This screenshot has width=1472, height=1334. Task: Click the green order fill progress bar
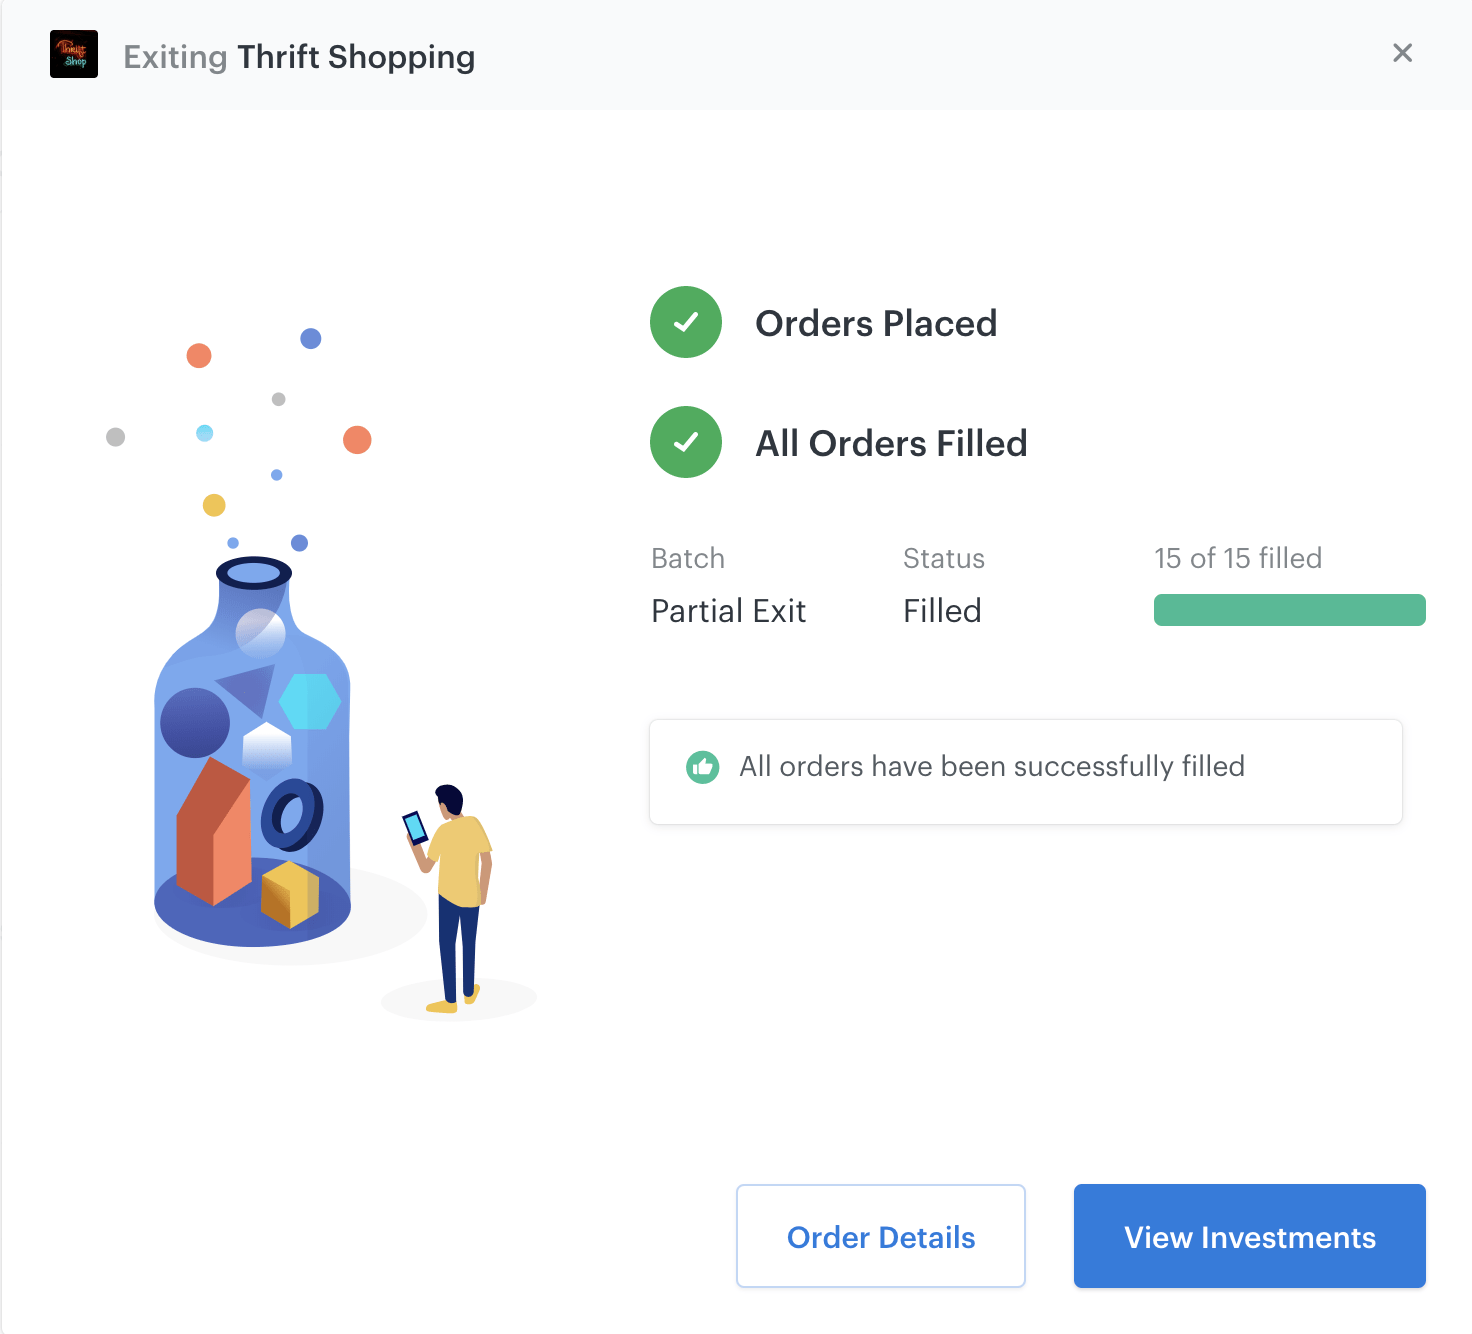(1290, 610)
